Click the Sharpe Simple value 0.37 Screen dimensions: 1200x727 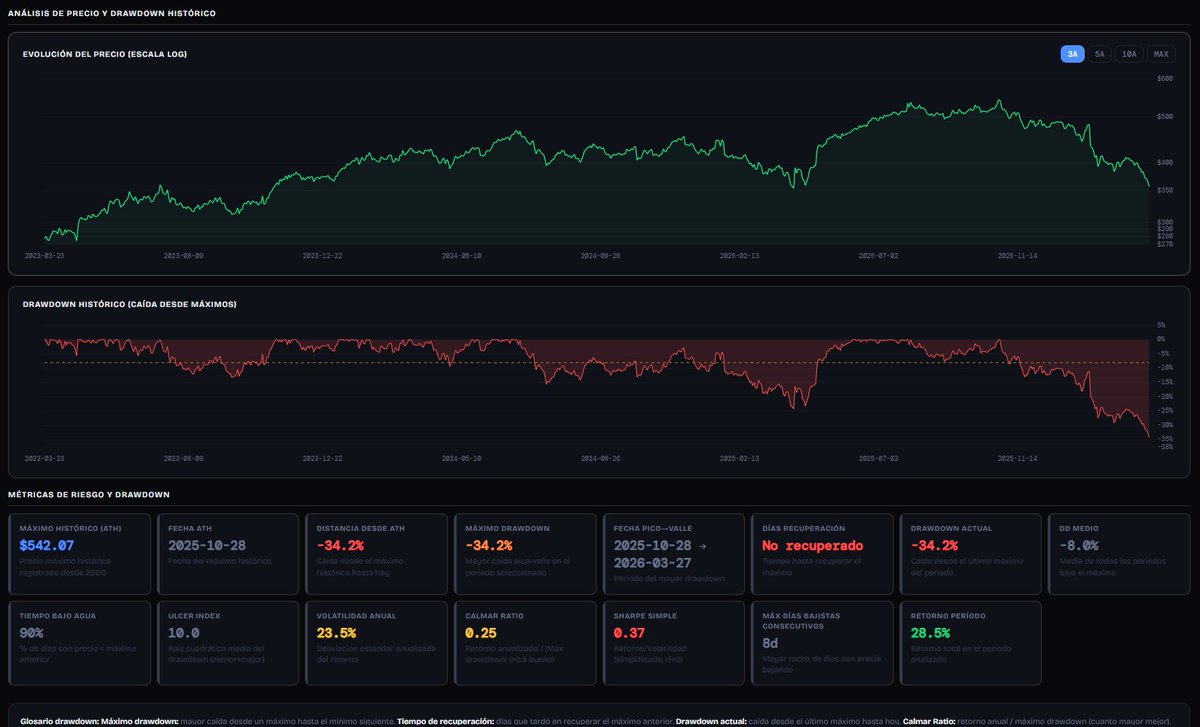tap(629, 633)
